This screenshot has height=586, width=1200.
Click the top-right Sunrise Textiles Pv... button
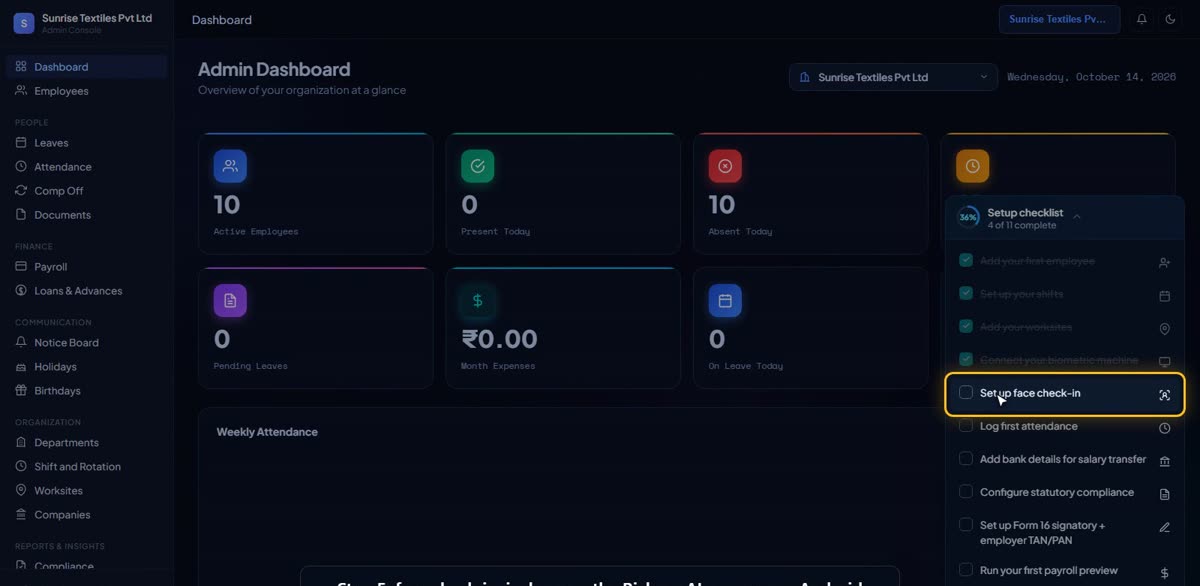click(x=1059, y=19)
